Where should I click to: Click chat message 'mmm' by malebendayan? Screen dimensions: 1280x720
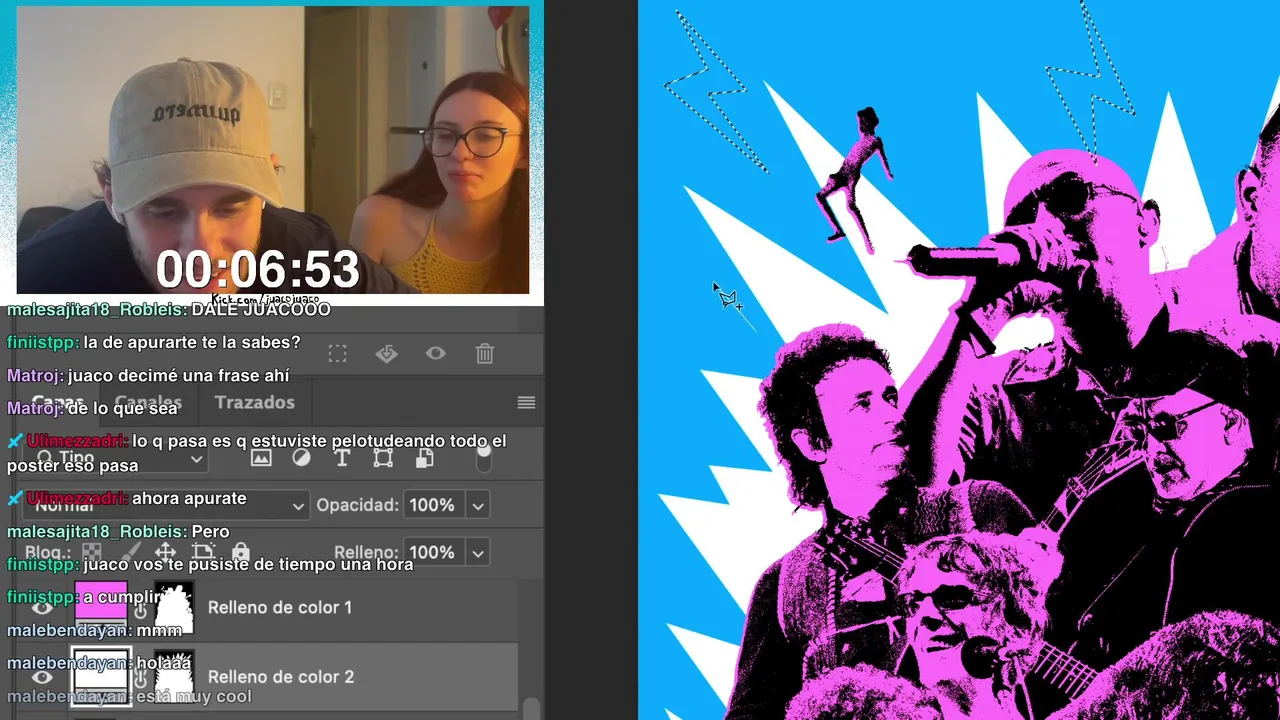(159, 630)
